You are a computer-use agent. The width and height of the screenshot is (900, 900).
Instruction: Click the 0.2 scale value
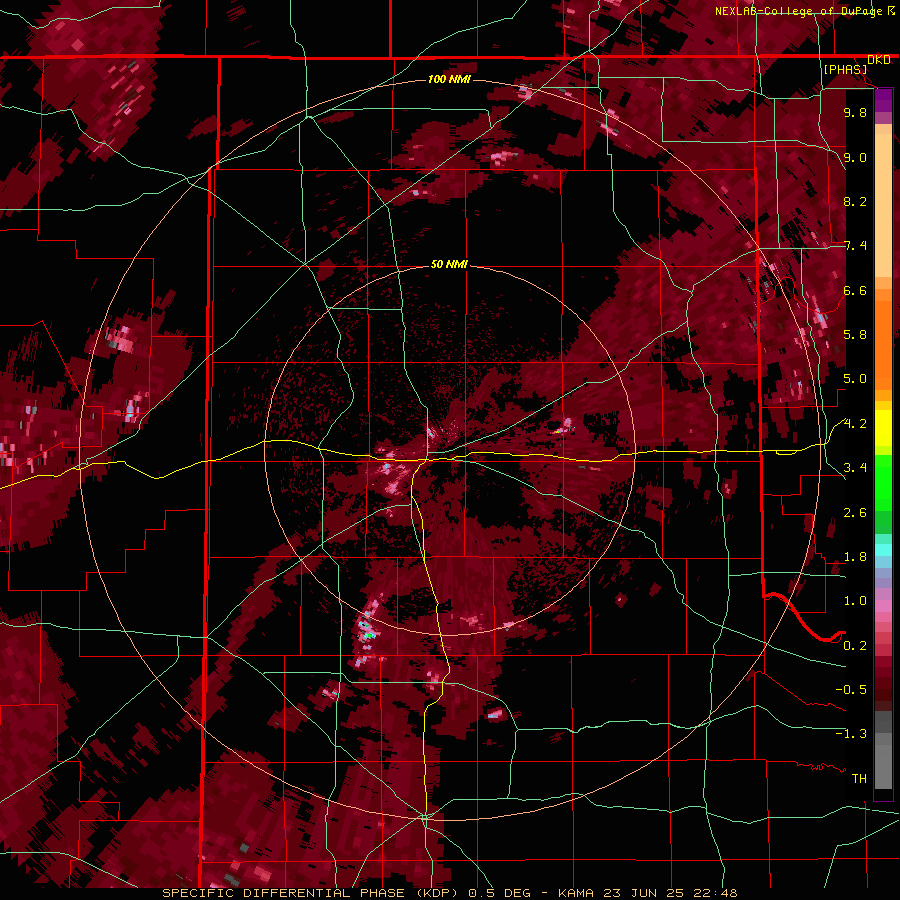click(x=855, y=646)
